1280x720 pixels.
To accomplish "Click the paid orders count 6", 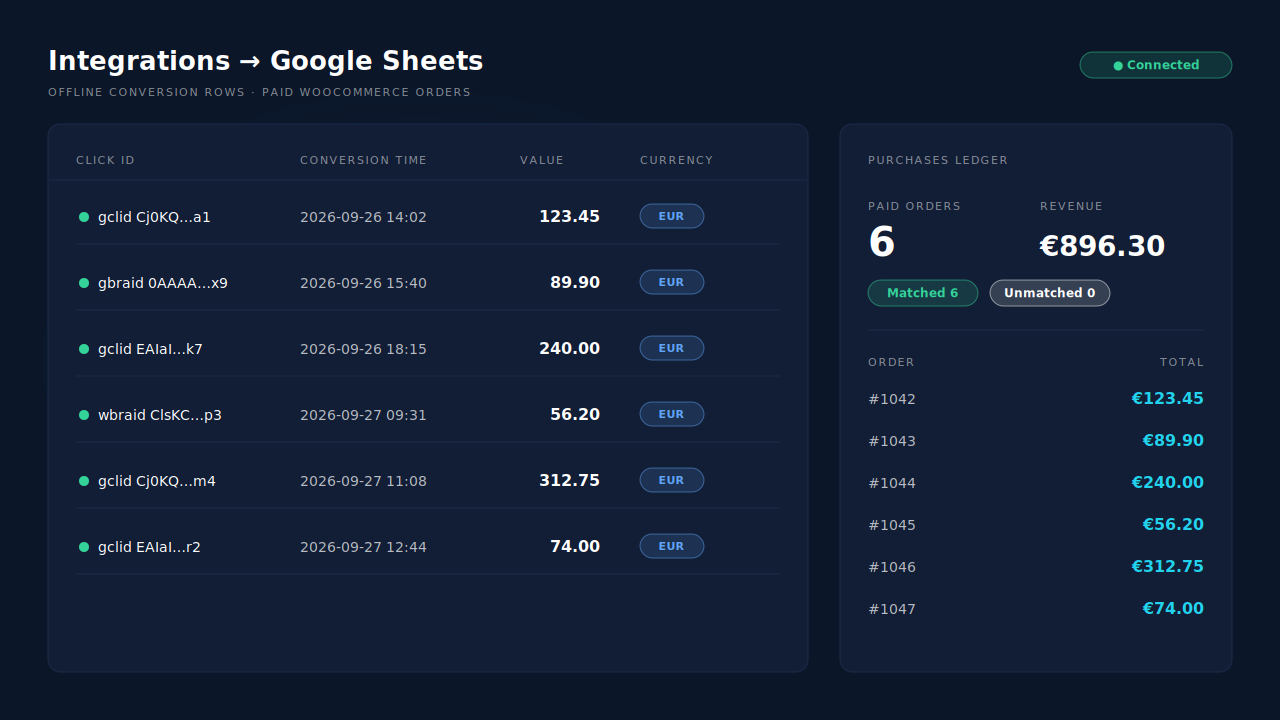I will (x=881, y=243).
